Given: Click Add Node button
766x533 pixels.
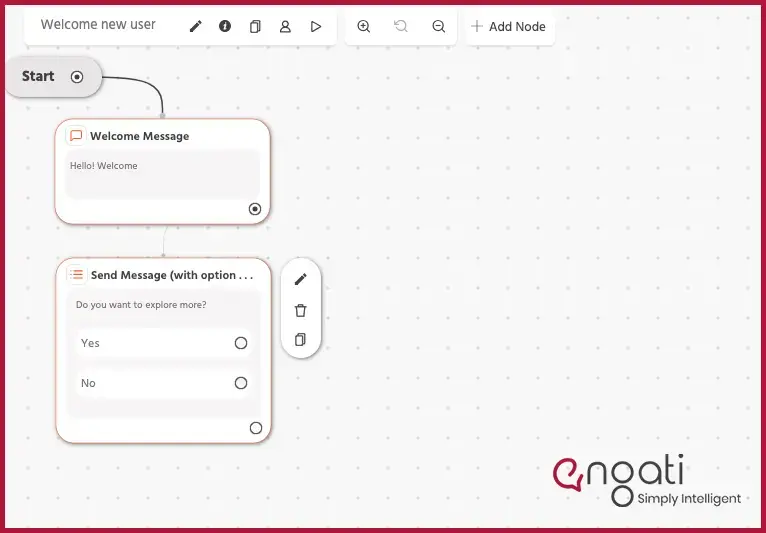Looking at the screenshot, I should point(510,26).
